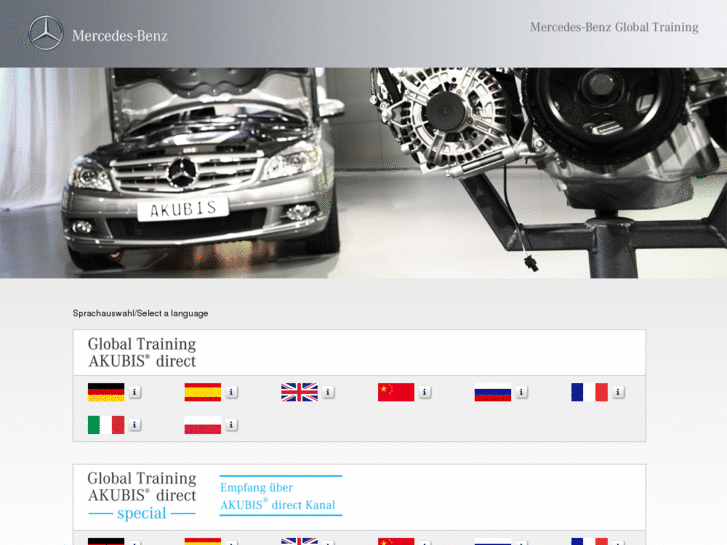Image resolution: width=727 pixels, height=545 pixels.
Task: Click the AKUBIS car banner image
Action: 364,173
